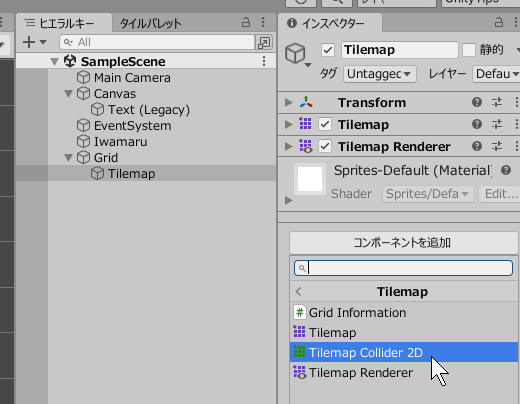The image size is (520, 404).
Task: Collapse the Grid tree arrow
Action: (68, 158)
